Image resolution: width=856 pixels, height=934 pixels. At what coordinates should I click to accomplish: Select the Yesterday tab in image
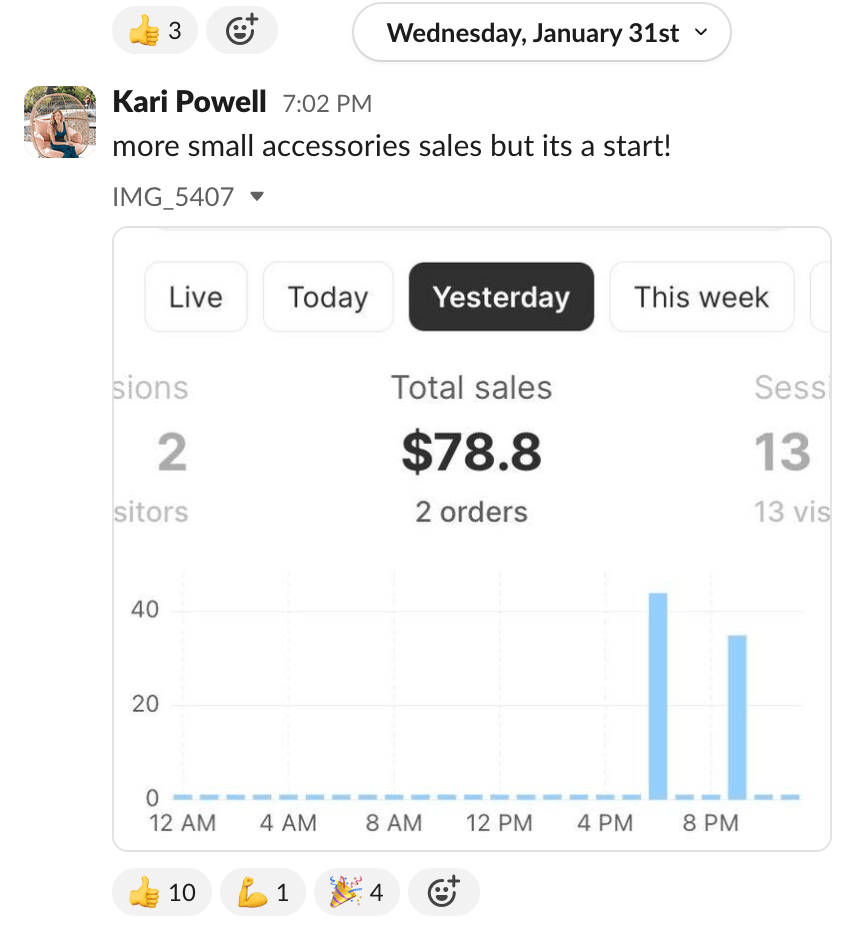coord(501,297)
